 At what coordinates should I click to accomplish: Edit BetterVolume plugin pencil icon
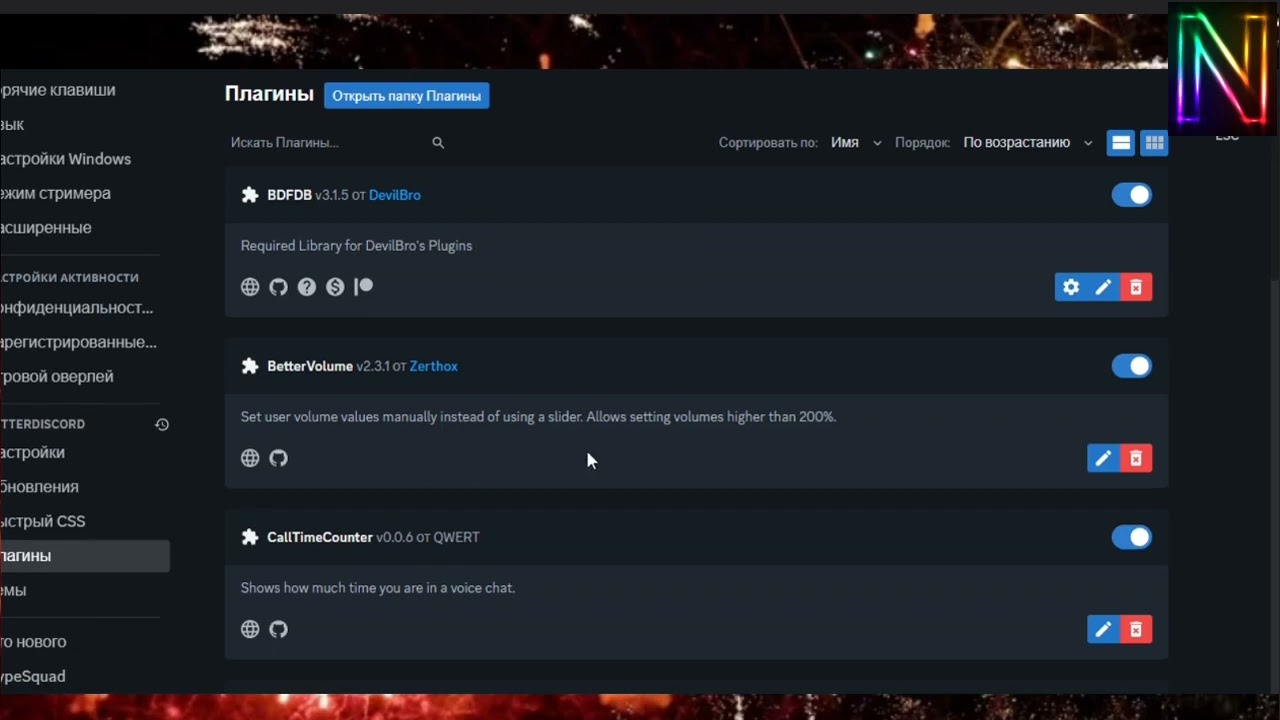pos(1103,458)
